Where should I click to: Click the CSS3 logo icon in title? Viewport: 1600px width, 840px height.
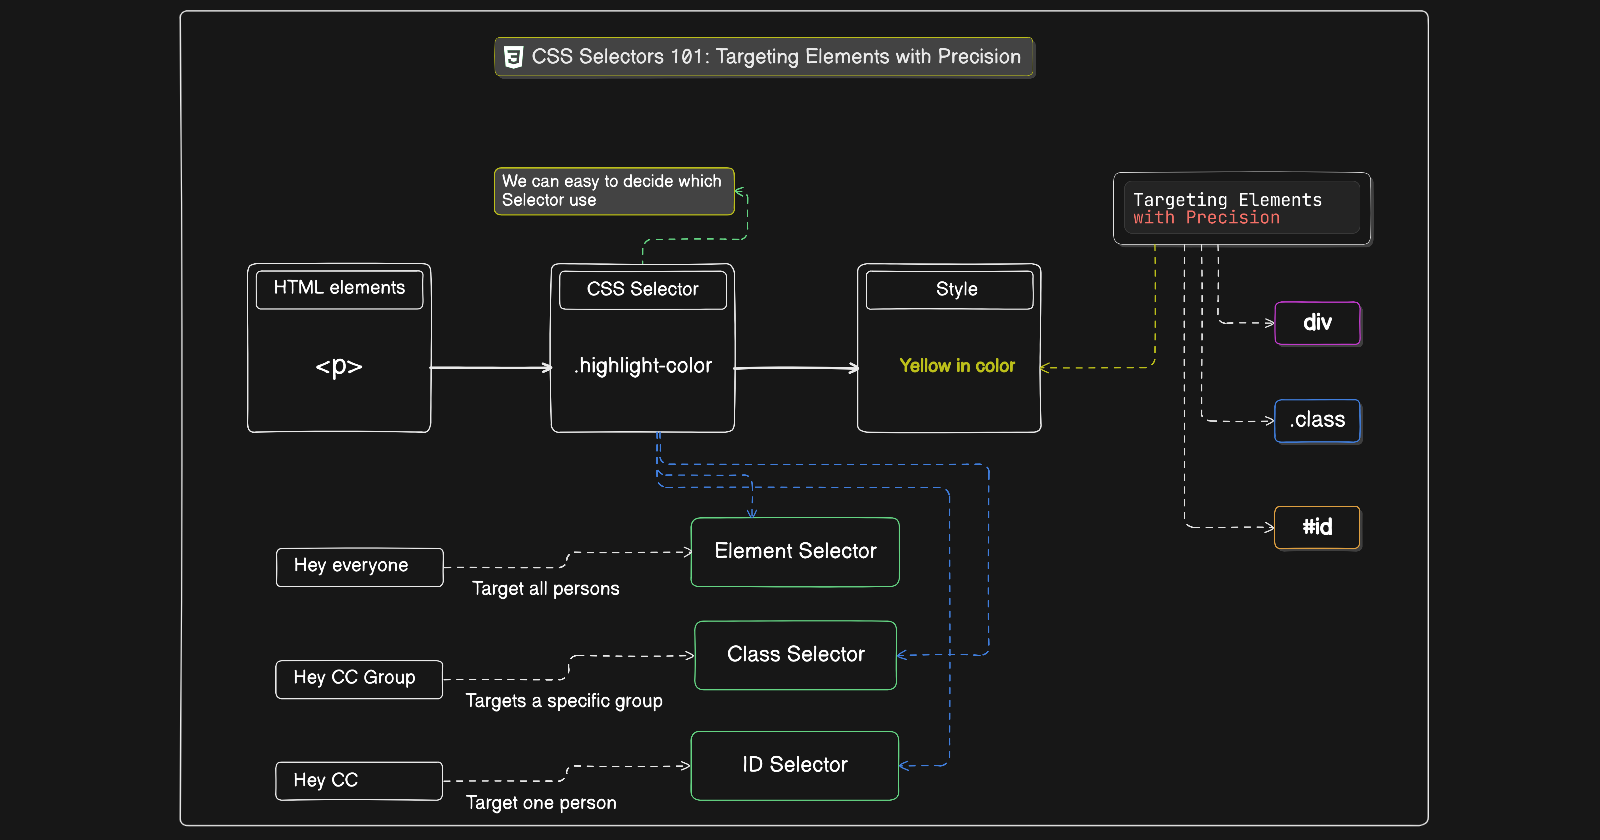click(513, 57)
